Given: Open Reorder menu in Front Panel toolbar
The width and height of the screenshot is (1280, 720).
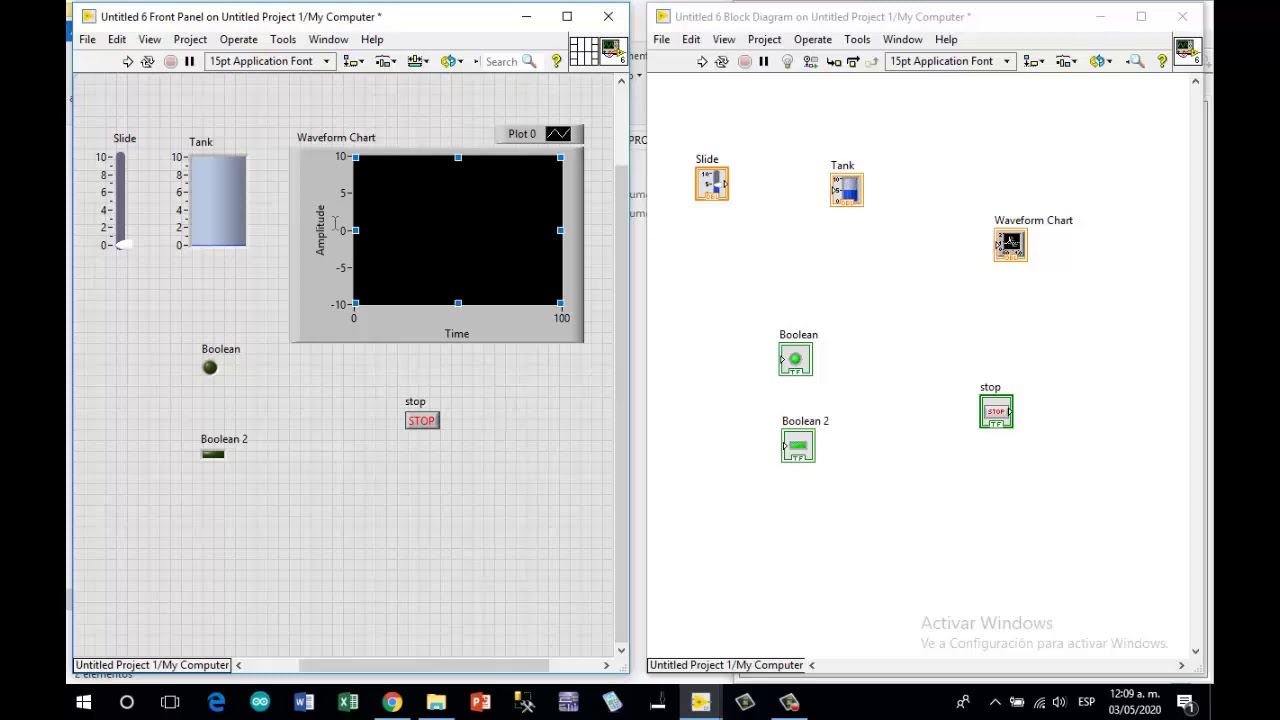Looking at the screenshot, I should (452, 62).
